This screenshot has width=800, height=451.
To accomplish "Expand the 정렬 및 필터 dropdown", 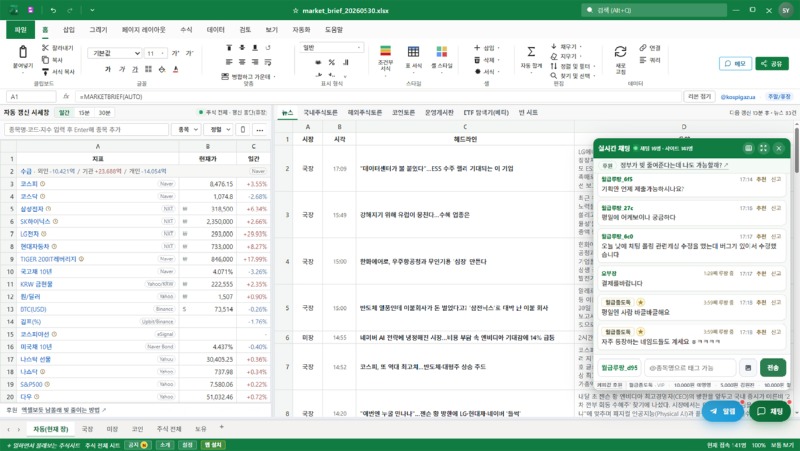I will [x=571, y=66].
